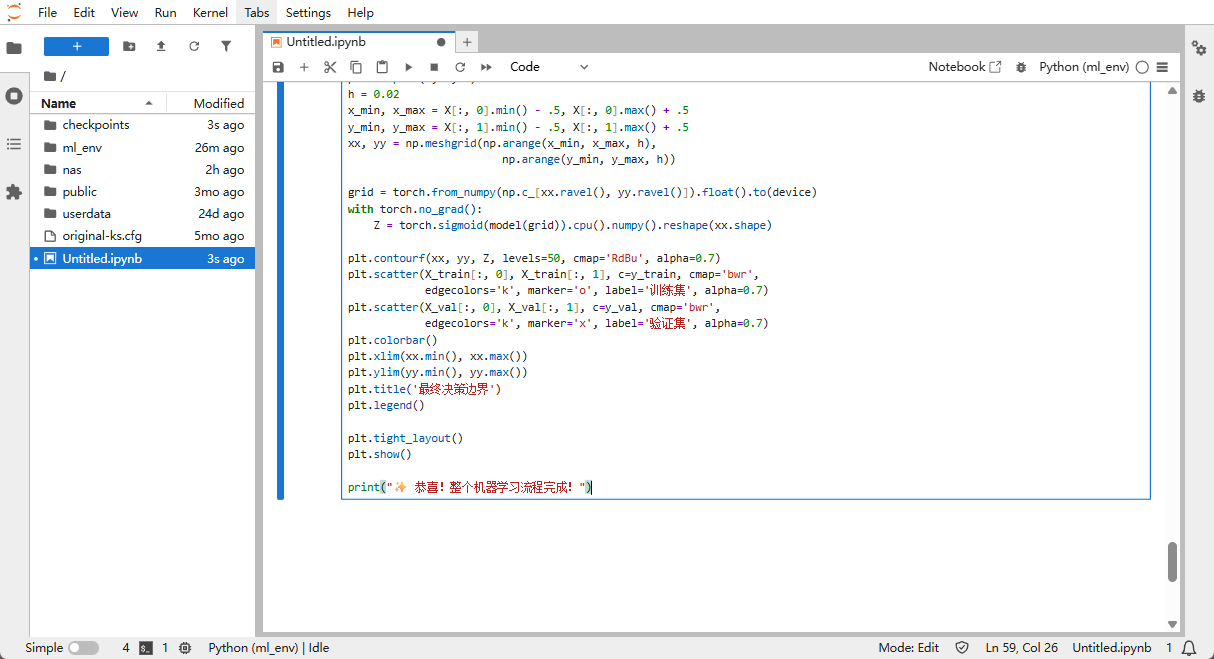Open the Edit menu
This screenshot has height=659, width=1214.
pos(84,13)
